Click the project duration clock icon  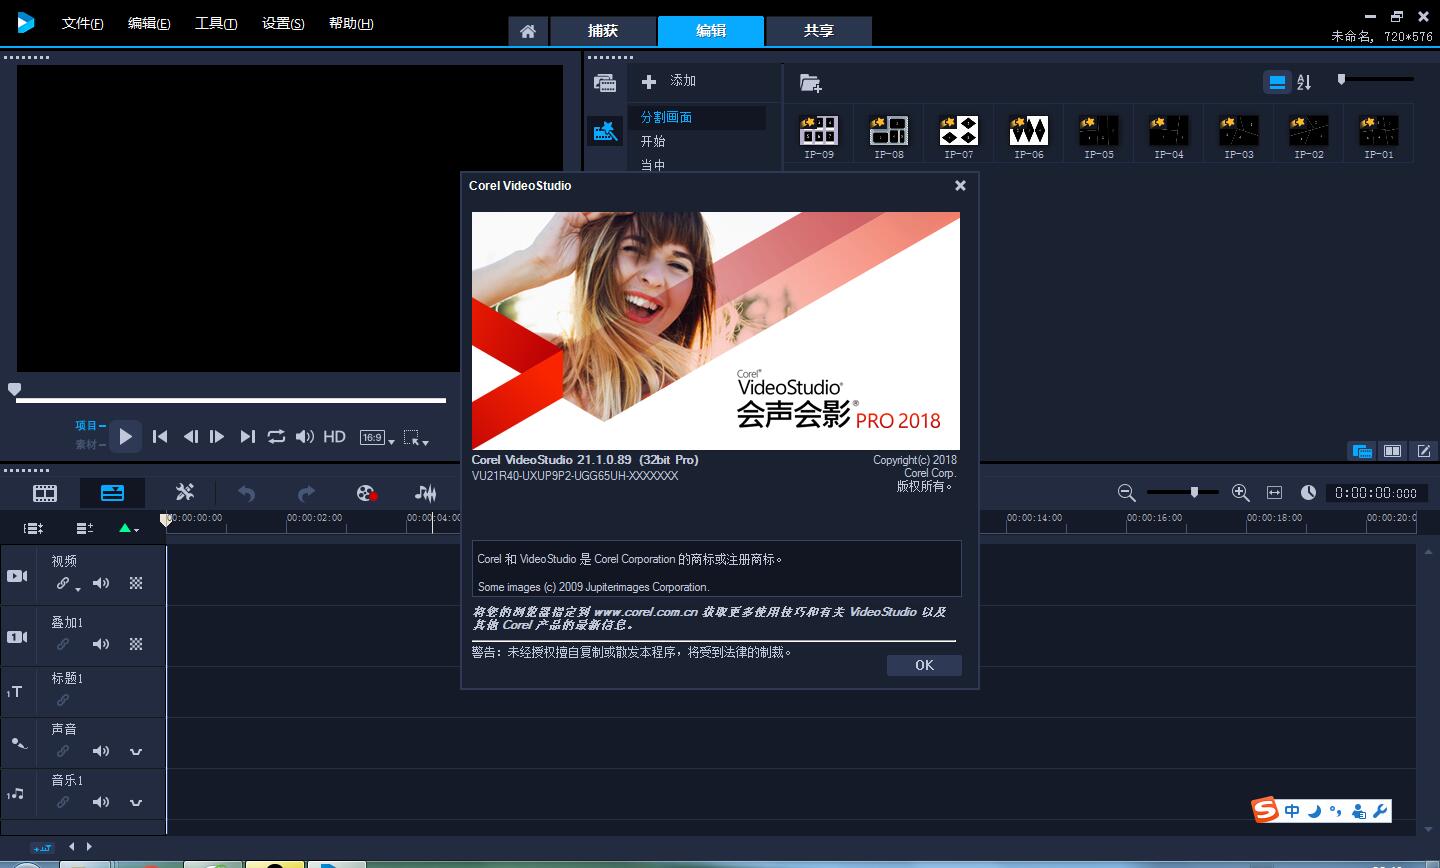tap(1308, 492)
